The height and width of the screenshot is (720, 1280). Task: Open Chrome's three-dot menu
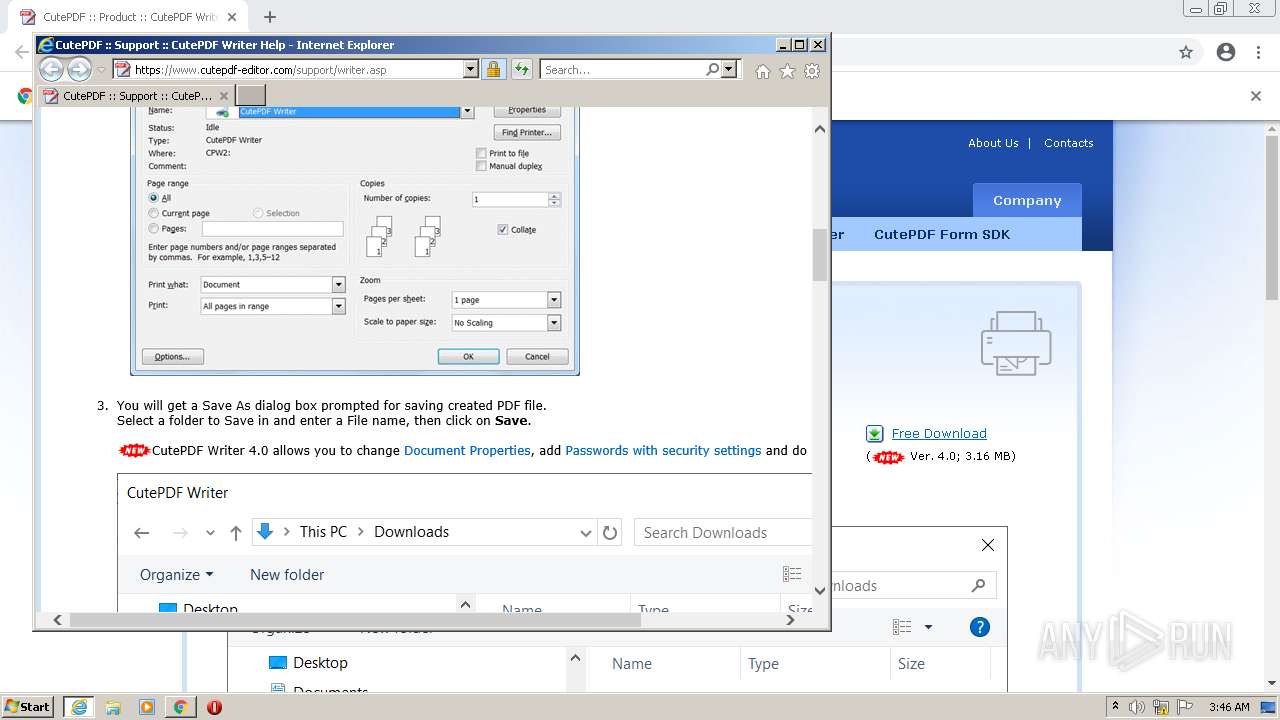click(1259, 52)
